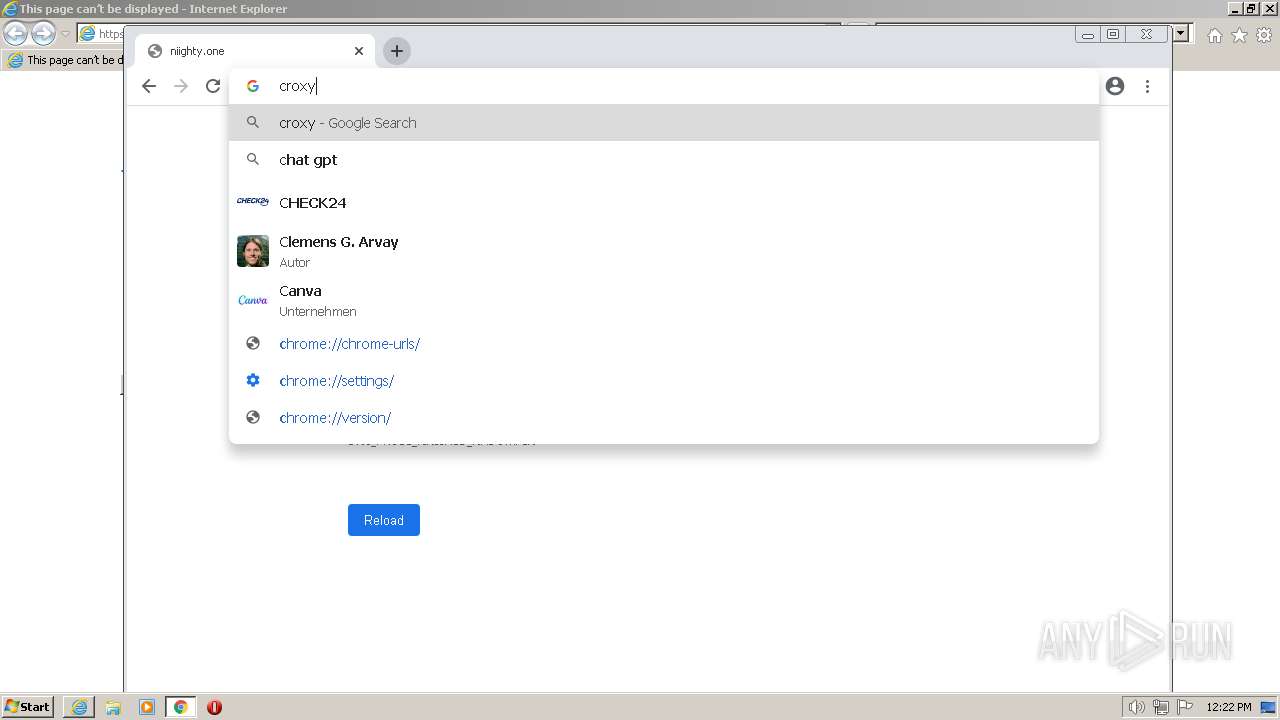Open a new Chrome tab with plus button
Viewport: 1280px width, 720px height.
397,51
